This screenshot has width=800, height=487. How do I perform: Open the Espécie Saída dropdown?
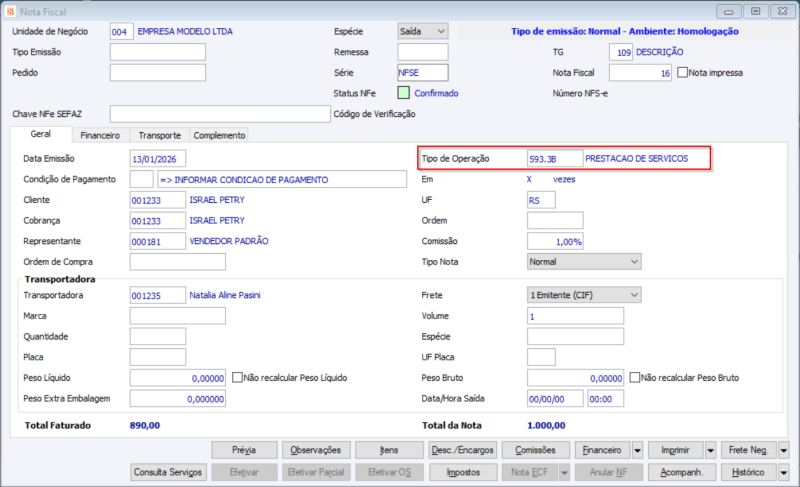click(423, 31)
